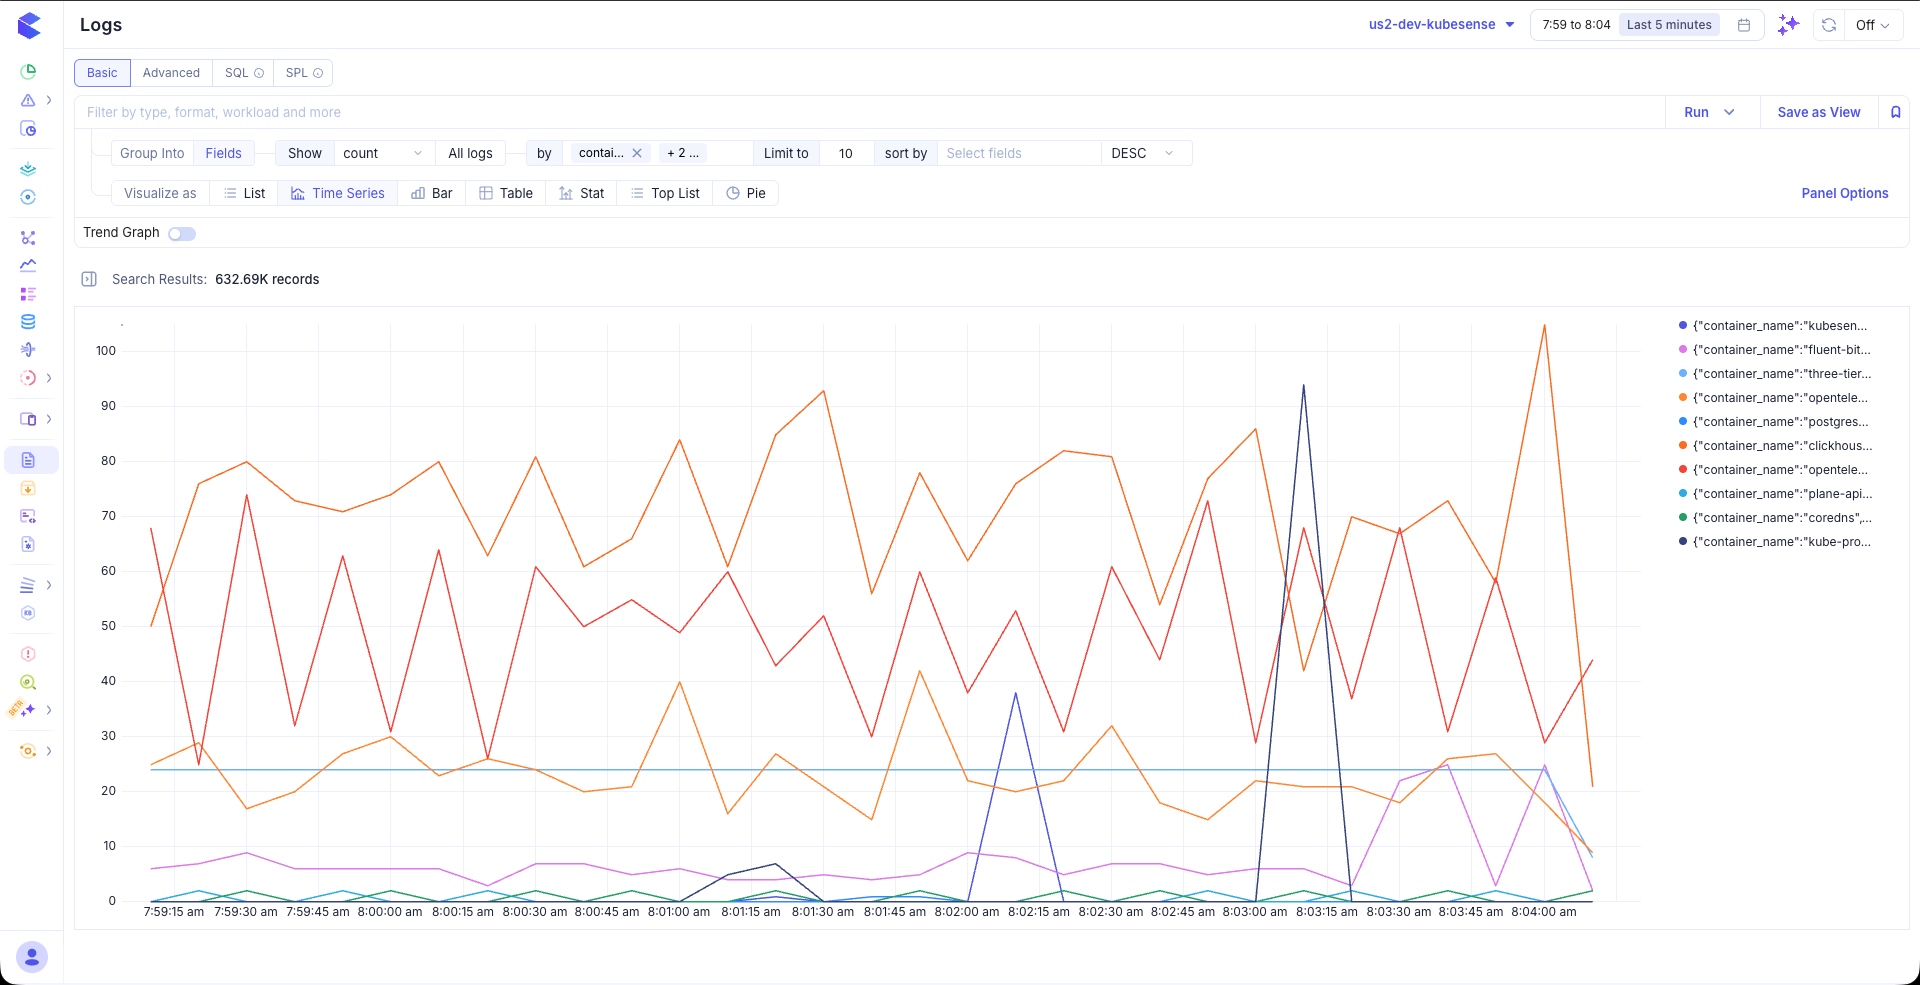Click the Limit to value field

pyautogui.click(x=846, y=153)
